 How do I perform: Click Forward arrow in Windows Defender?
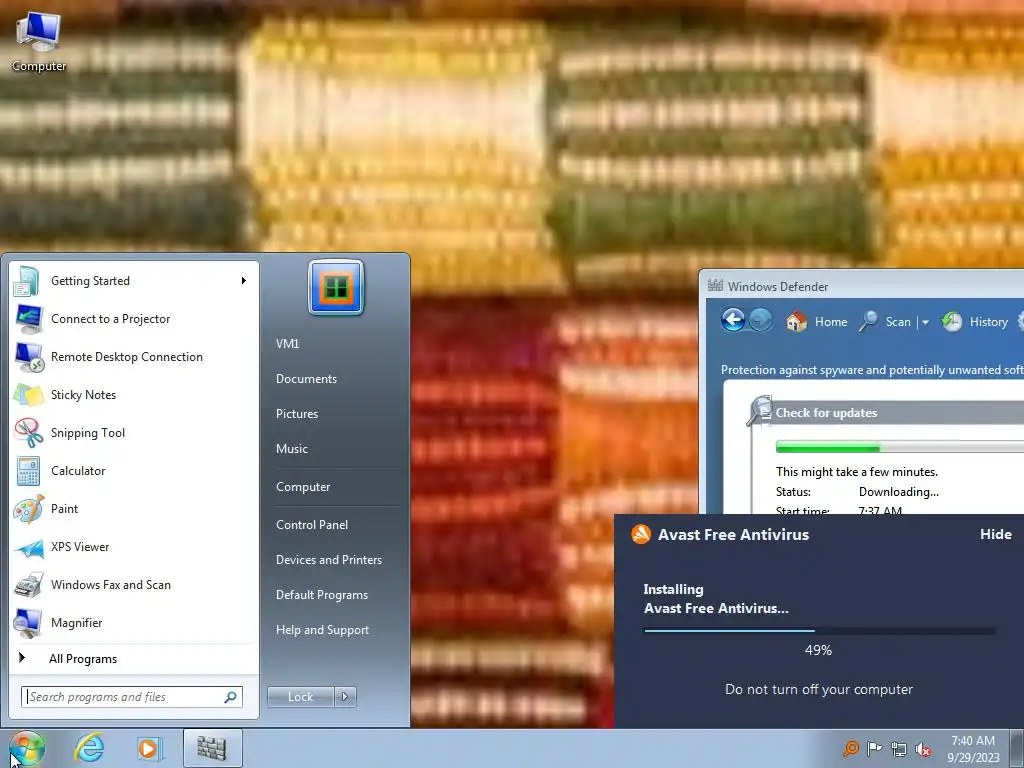pos(760,320)
